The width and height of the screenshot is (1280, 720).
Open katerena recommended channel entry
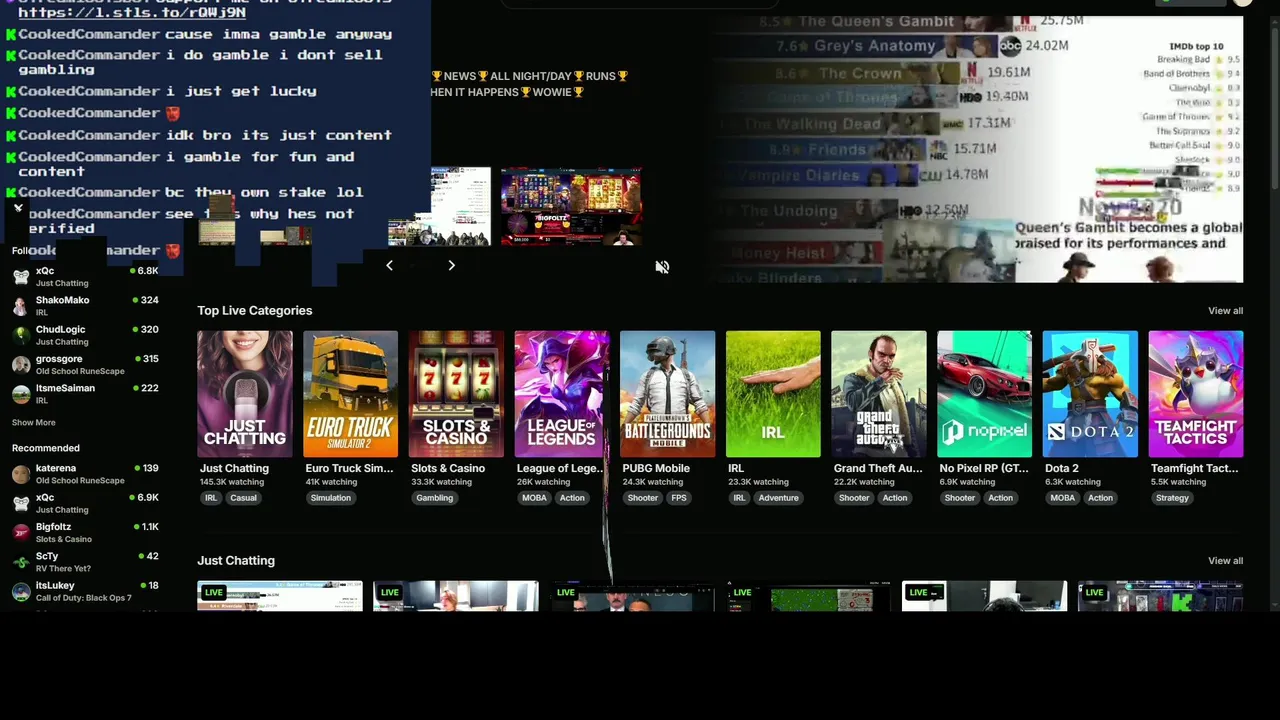coord(85,474)
